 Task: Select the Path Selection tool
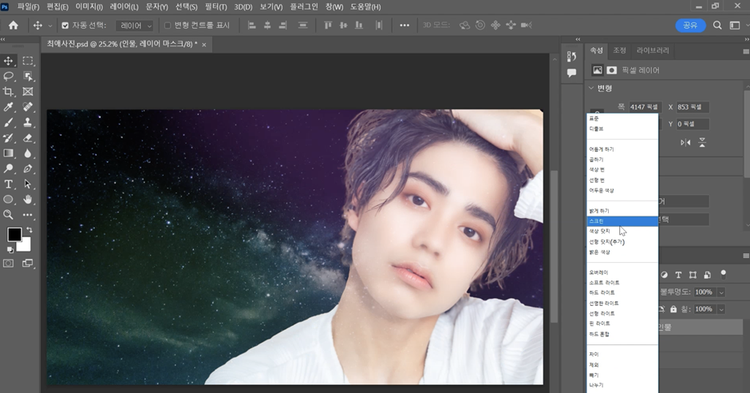28,184
